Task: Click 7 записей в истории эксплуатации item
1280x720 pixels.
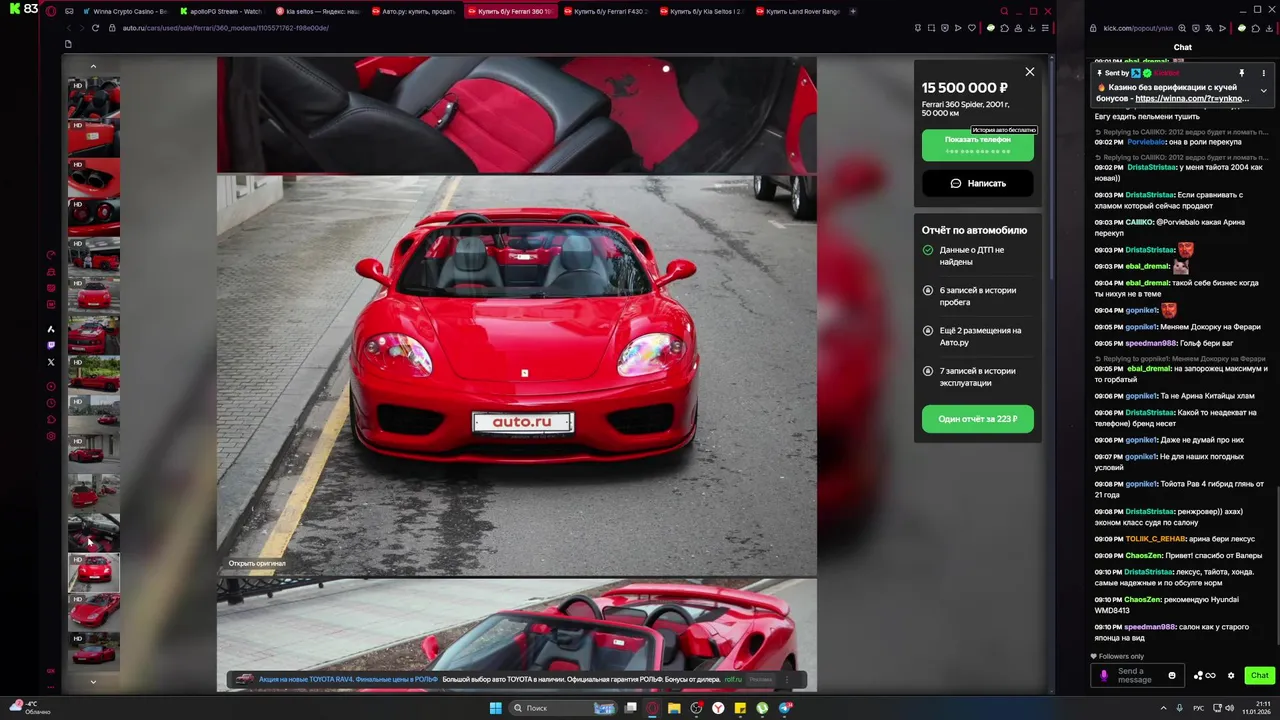Action: (x=977, y=377)
